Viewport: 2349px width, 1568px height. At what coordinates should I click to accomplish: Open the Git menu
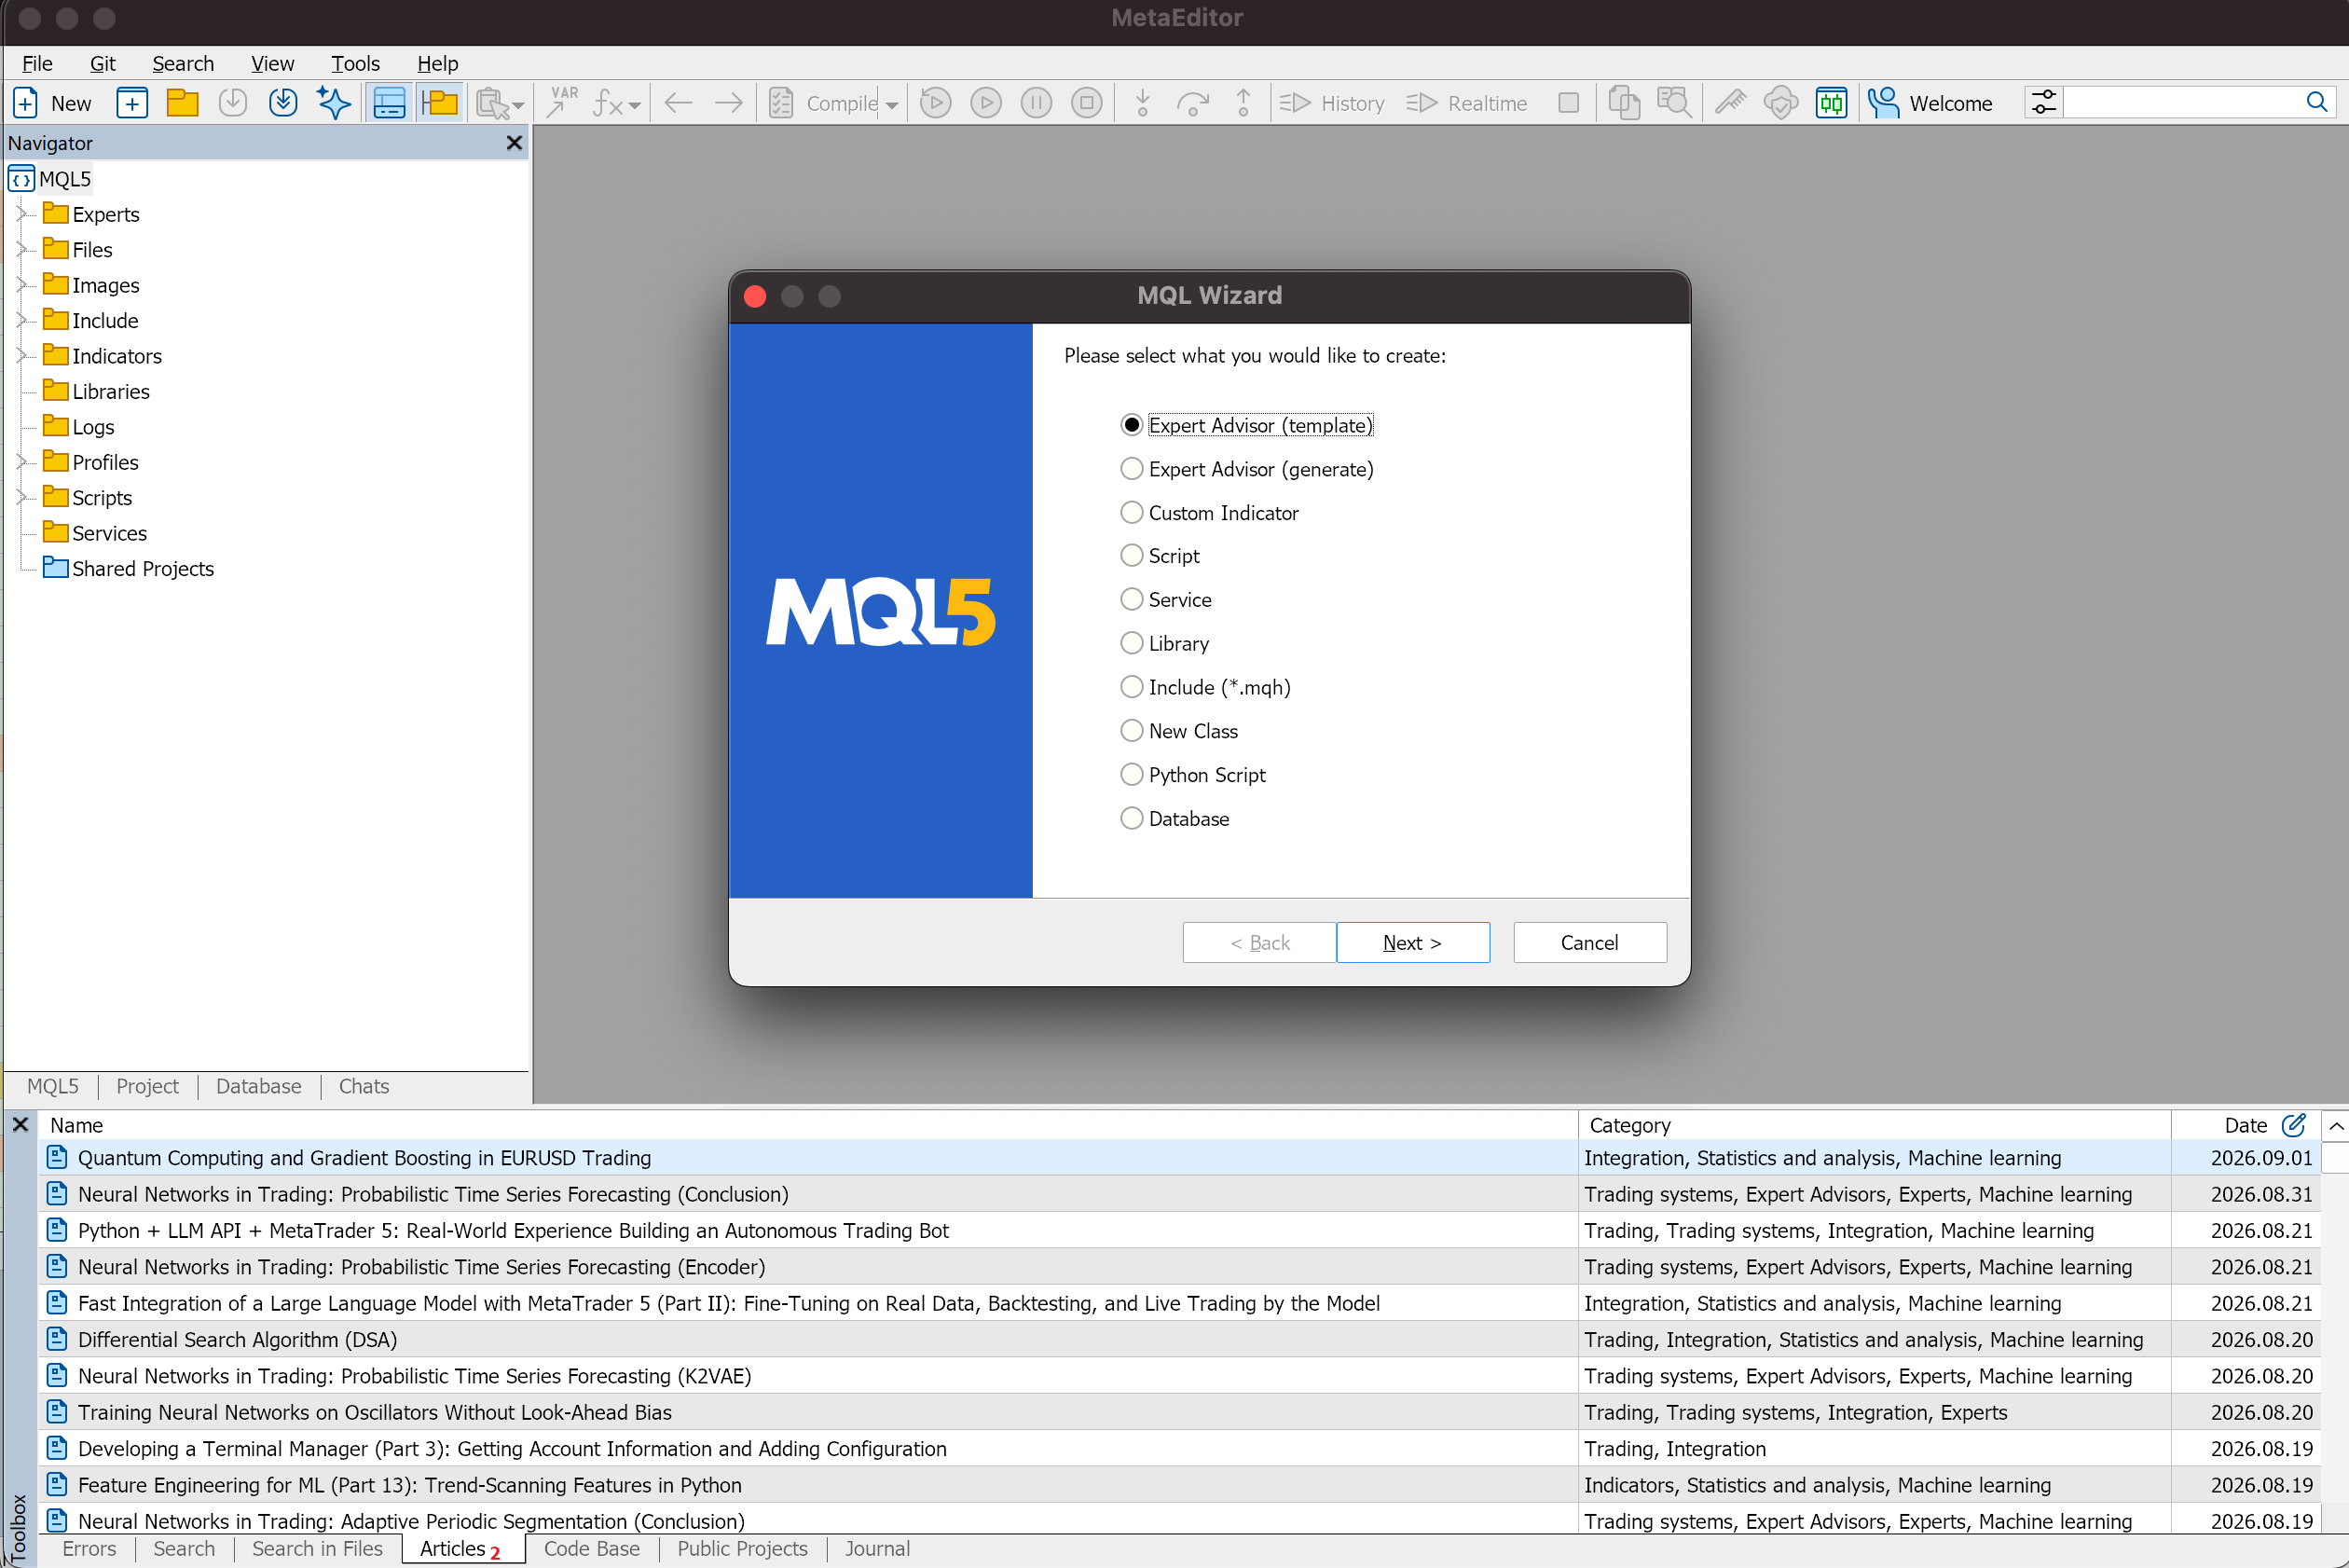(103, 63)
